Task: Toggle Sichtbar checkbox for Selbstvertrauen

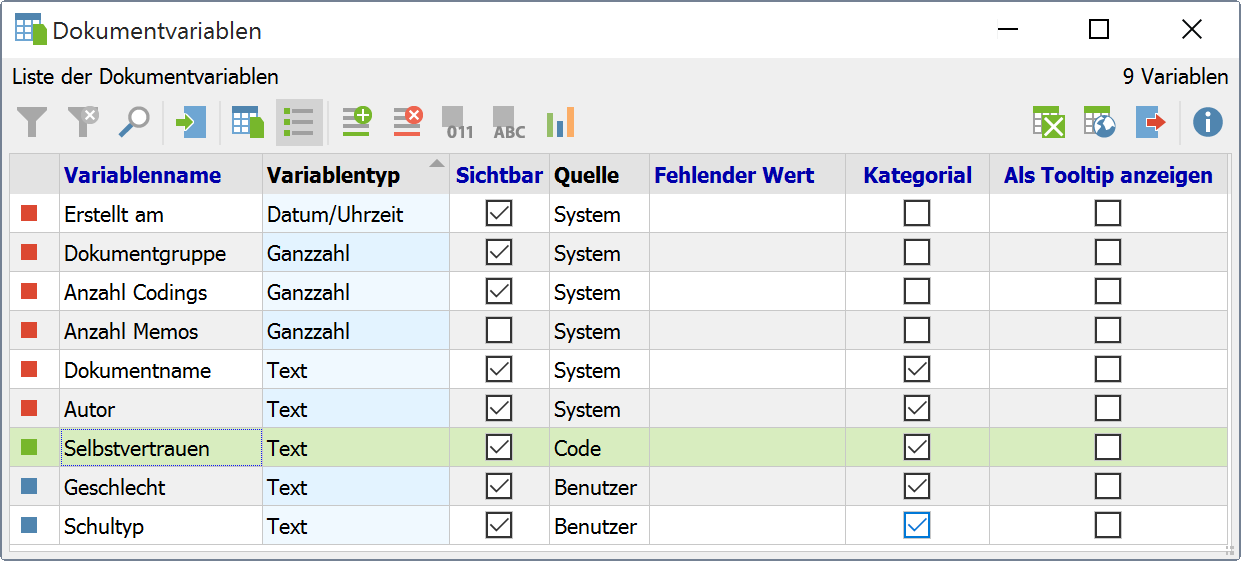Action: pos(499,447)
